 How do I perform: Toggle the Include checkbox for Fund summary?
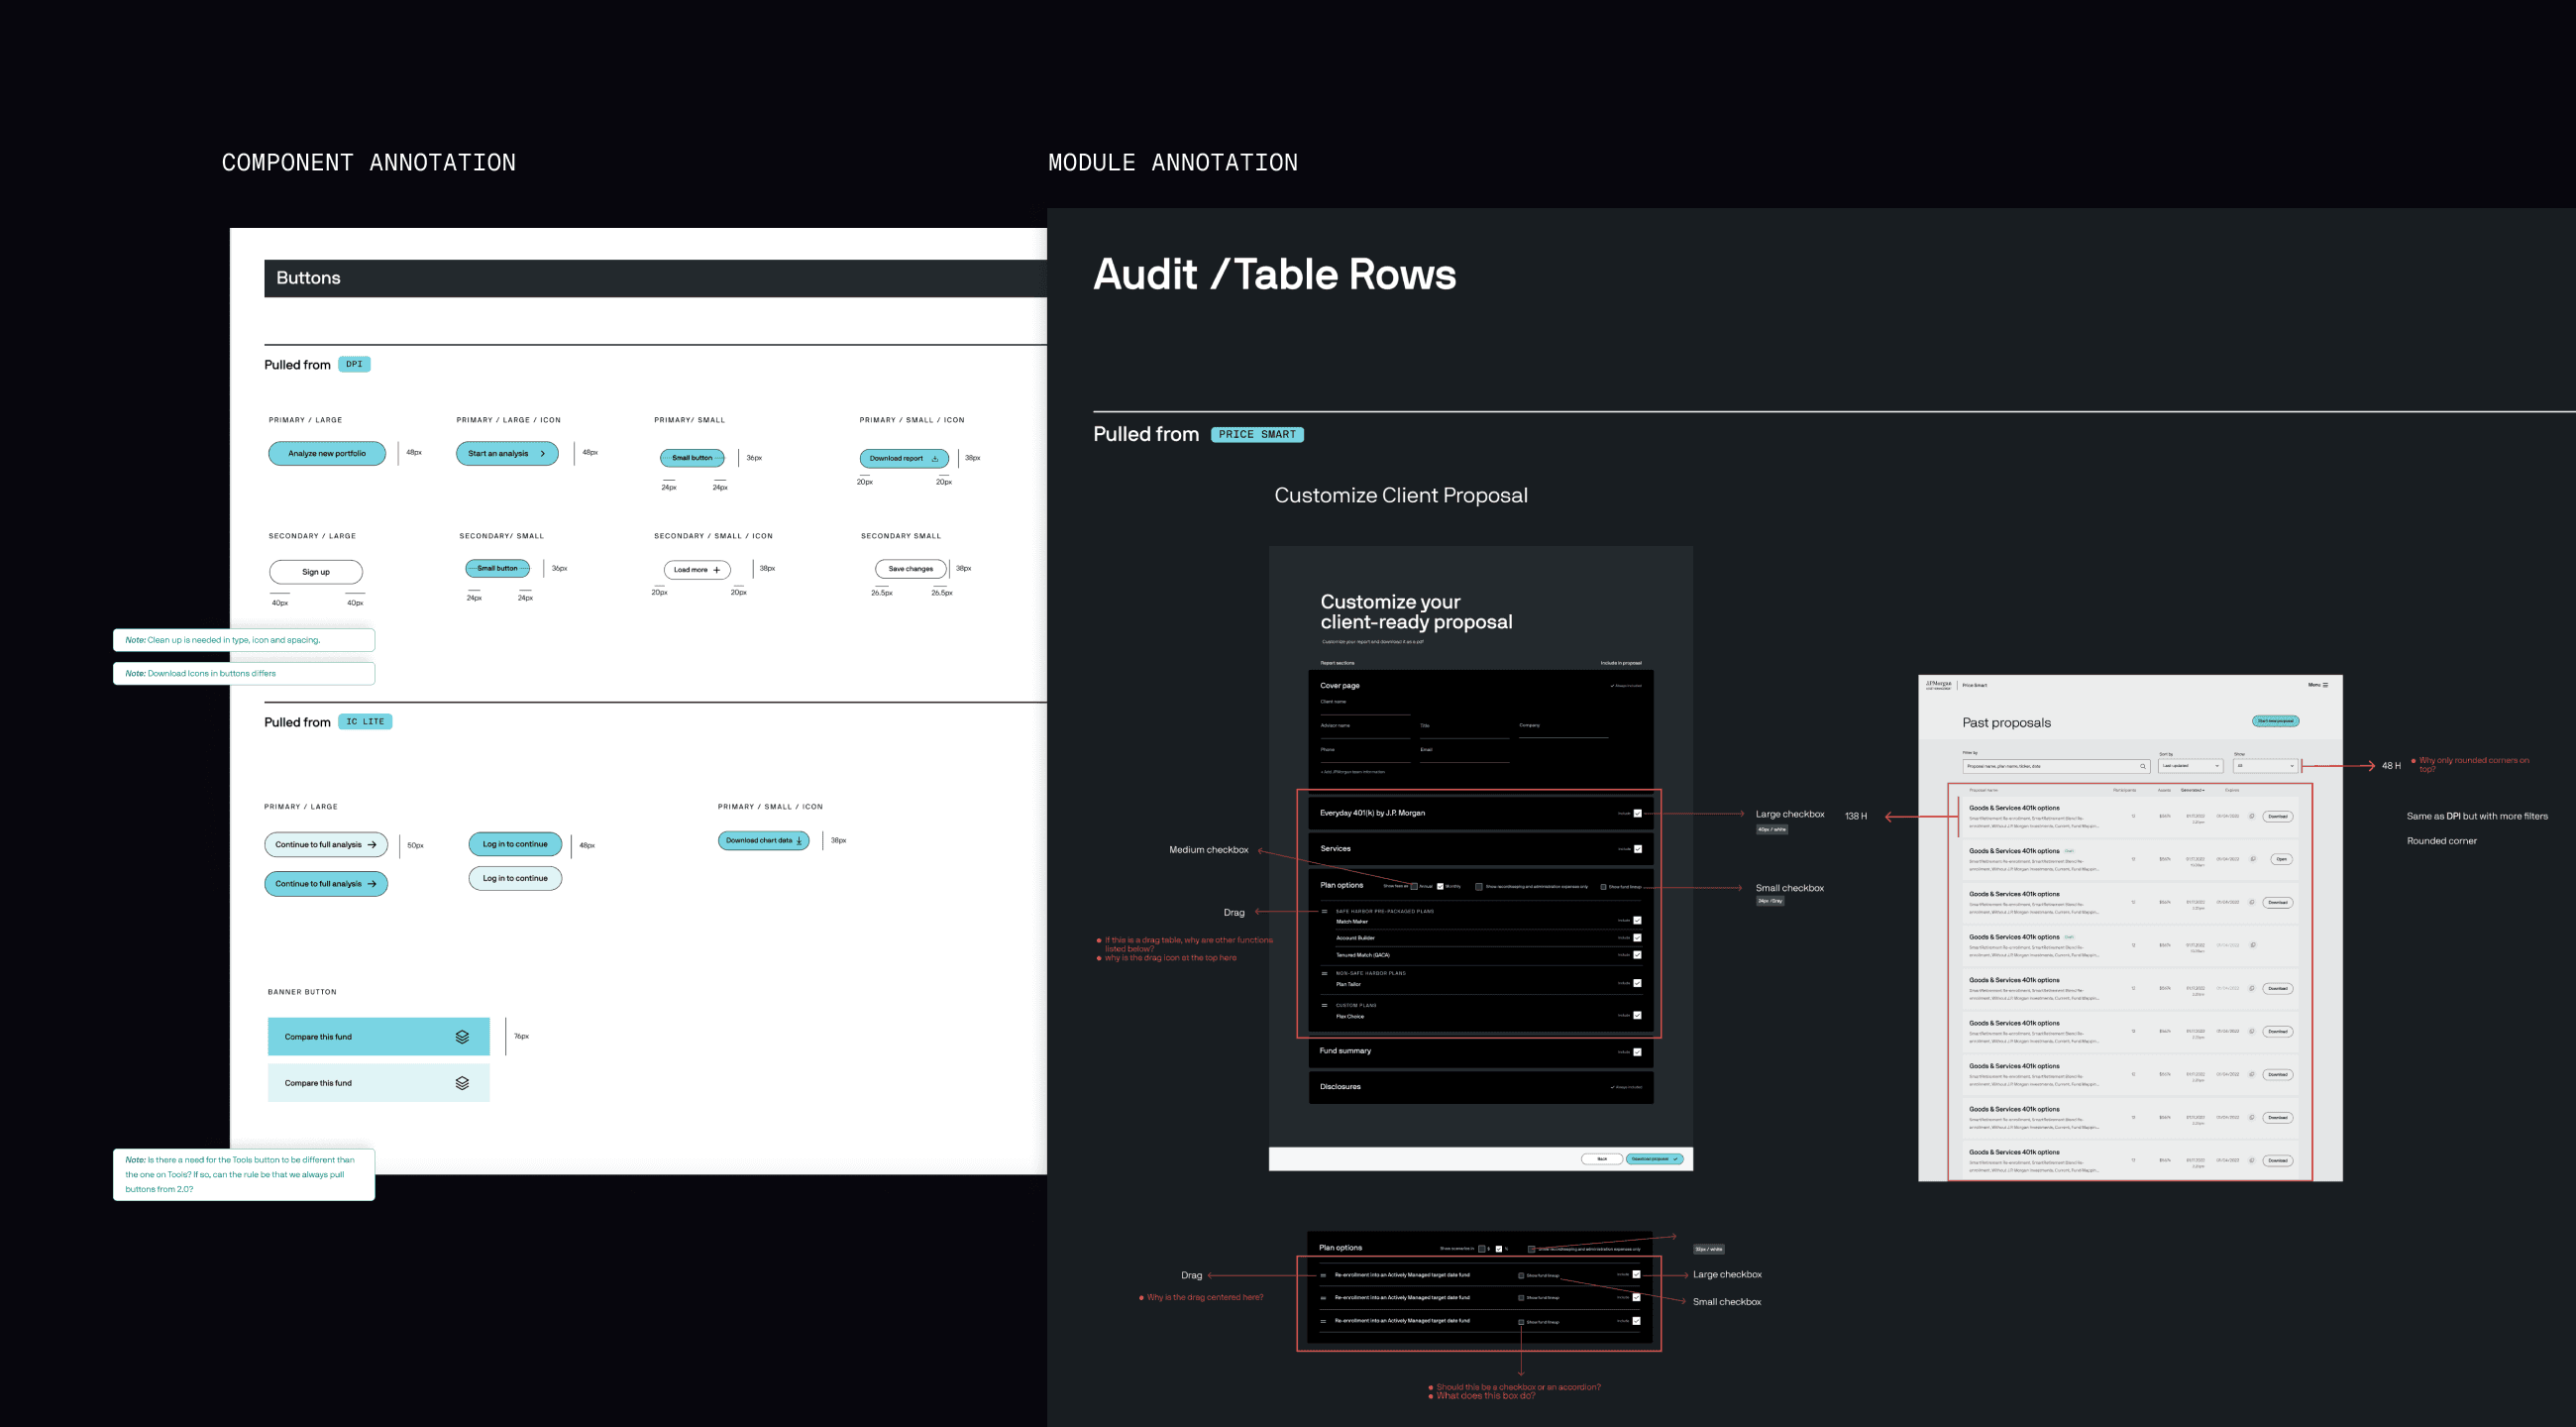point(1637,1052)
